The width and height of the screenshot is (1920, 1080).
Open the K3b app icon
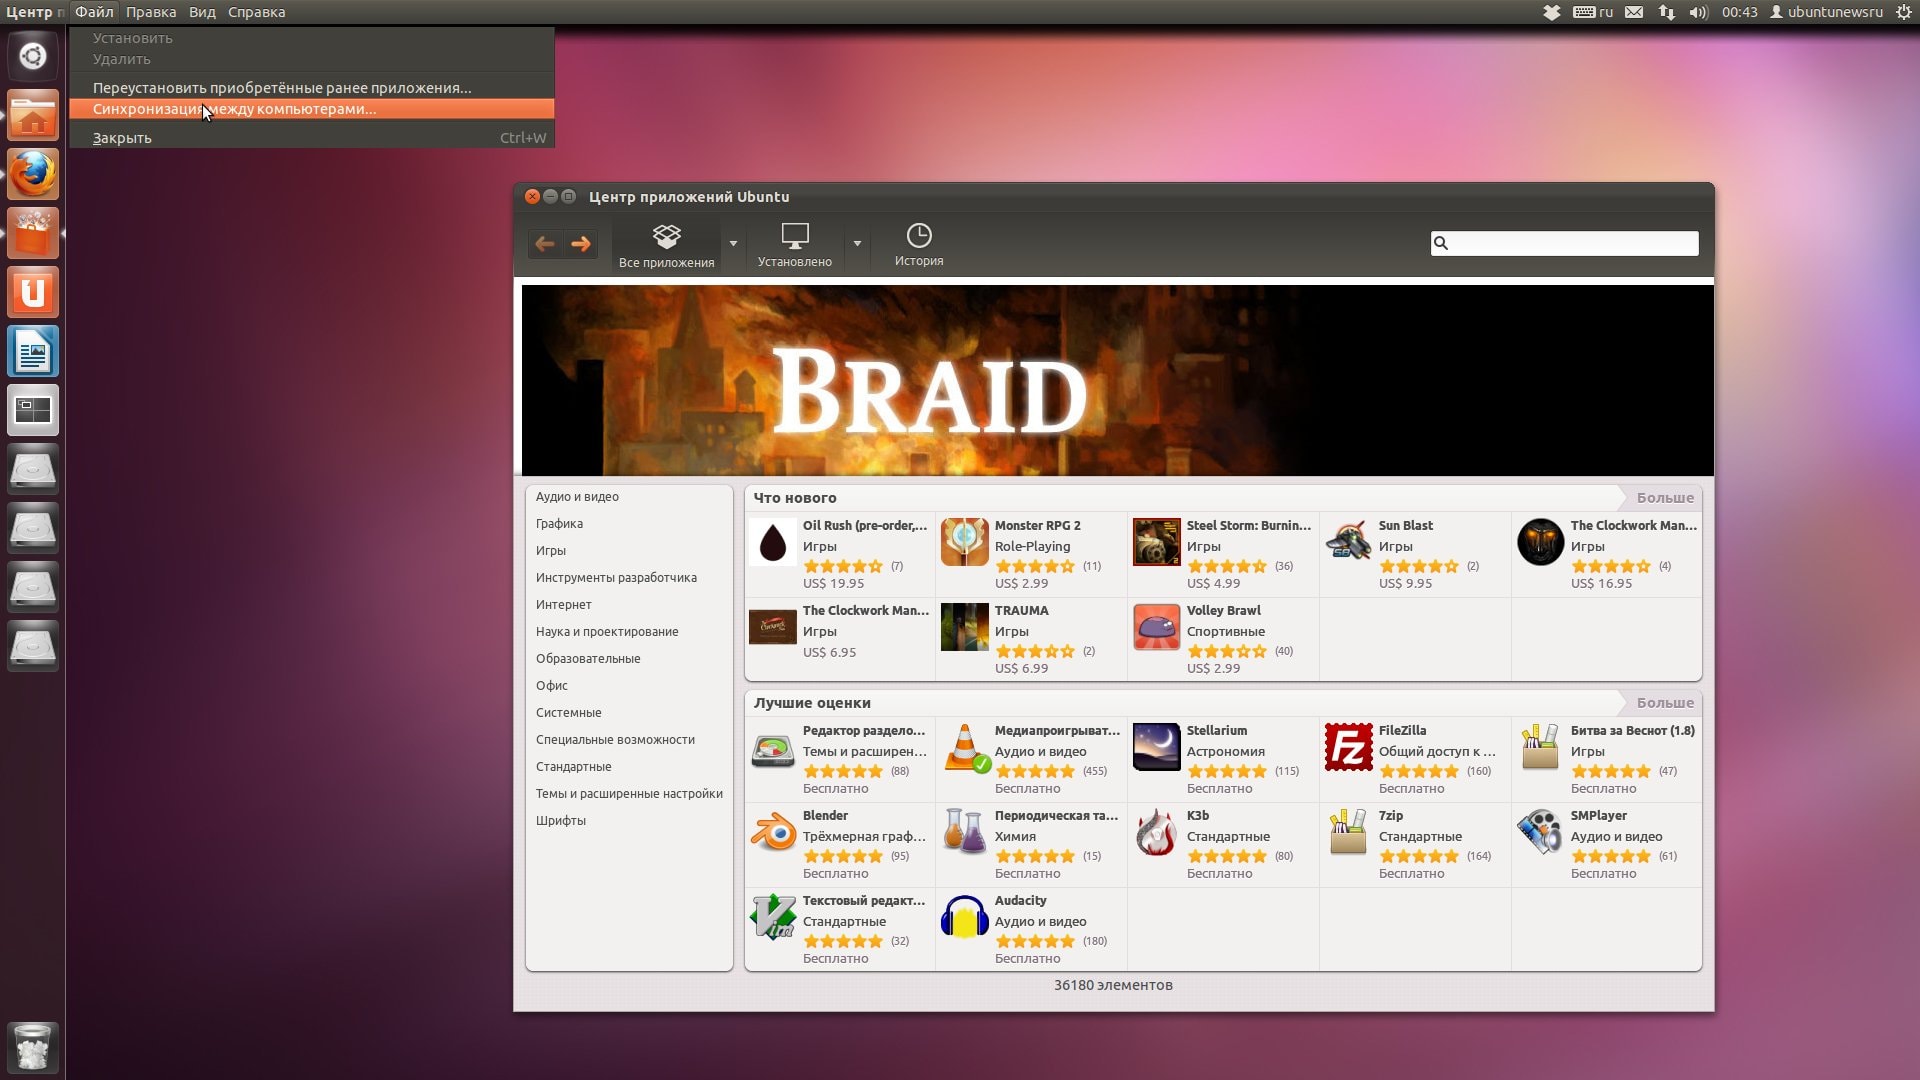[x=1157, y=833]
